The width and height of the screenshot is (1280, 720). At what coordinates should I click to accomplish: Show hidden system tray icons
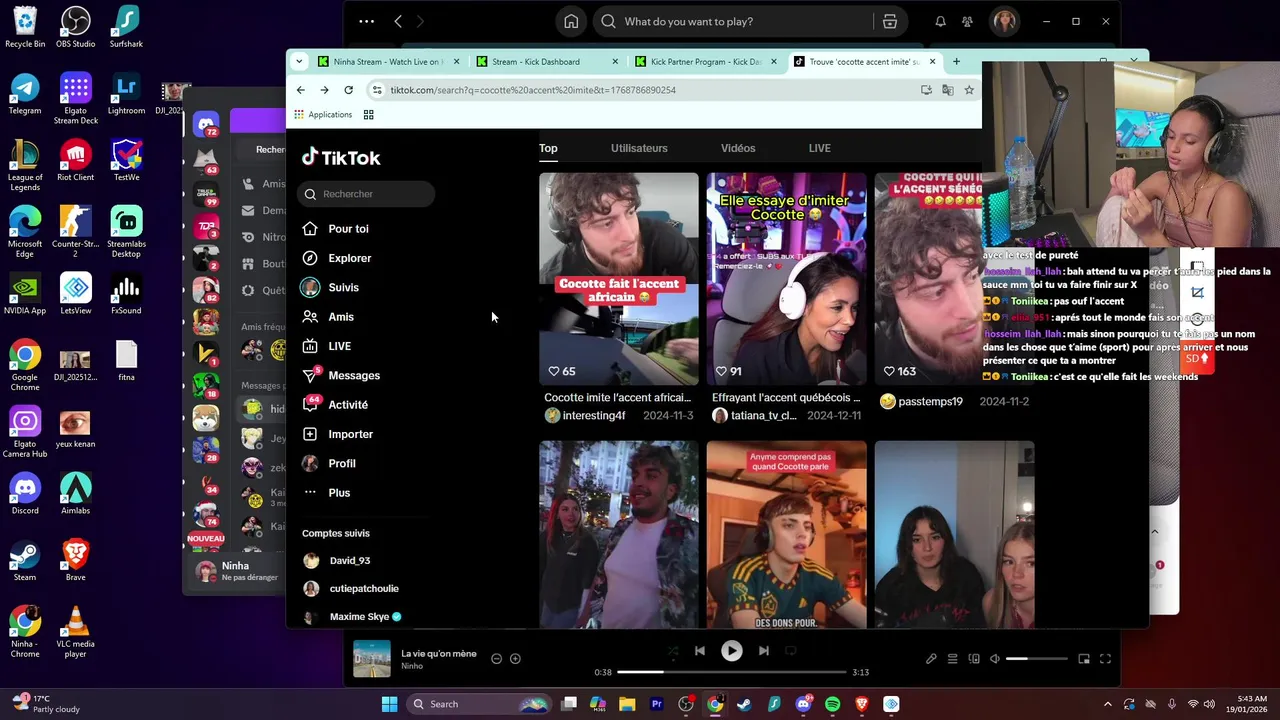1107,704
